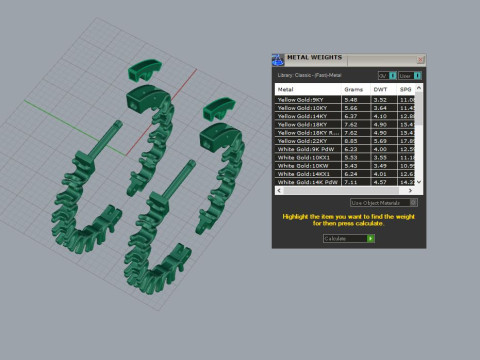This screenshot has width=480, height=360.
Task: Sort by the DWT column header
Action: click(x=384, y=89)
